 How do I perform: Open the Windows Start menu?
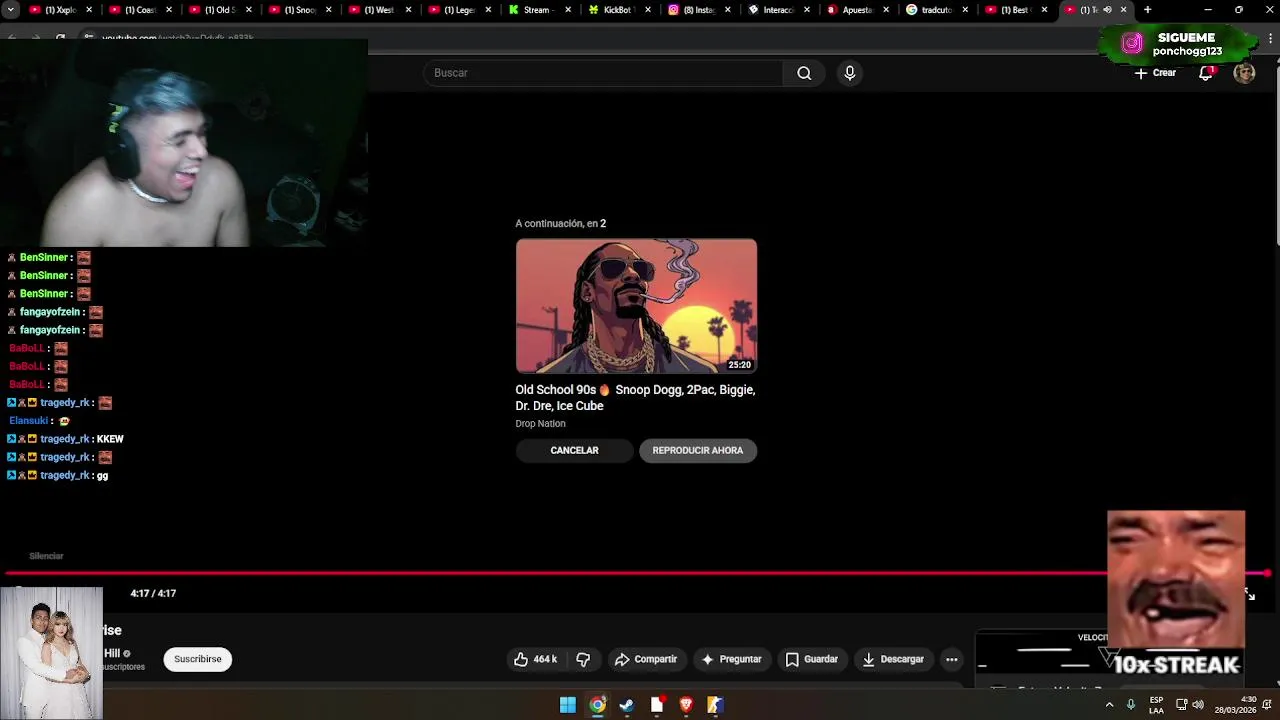click(x=568, y=705)
